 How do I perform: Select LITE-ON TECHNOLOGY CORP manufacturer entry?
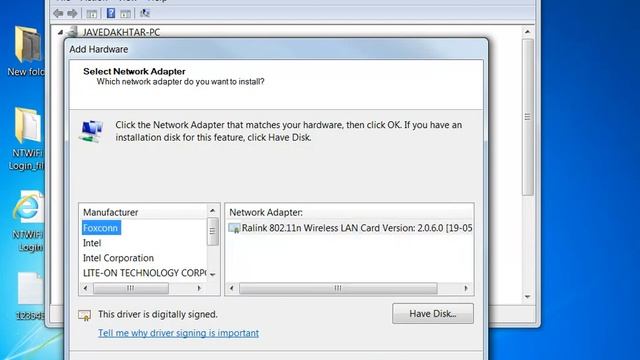(144, 273)
